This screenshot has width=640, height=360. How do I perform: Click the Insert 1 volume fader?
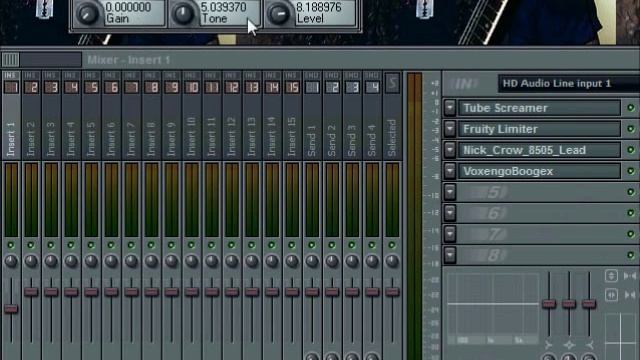point(11,309)
